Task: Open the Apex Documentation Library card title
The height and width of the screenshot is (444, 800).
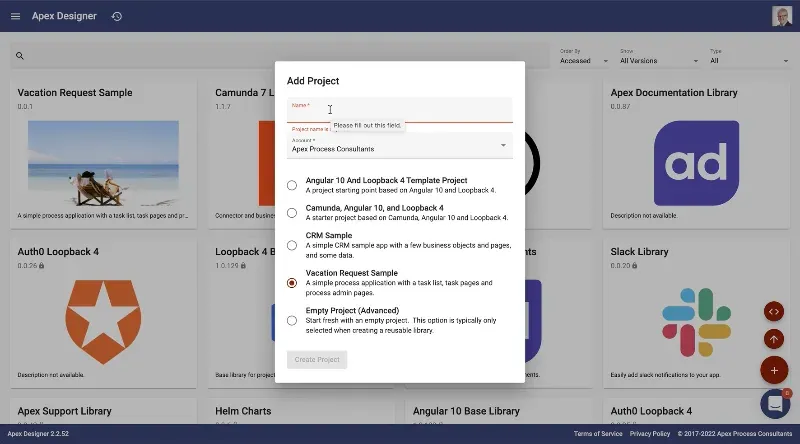Action: click(674, 92)
